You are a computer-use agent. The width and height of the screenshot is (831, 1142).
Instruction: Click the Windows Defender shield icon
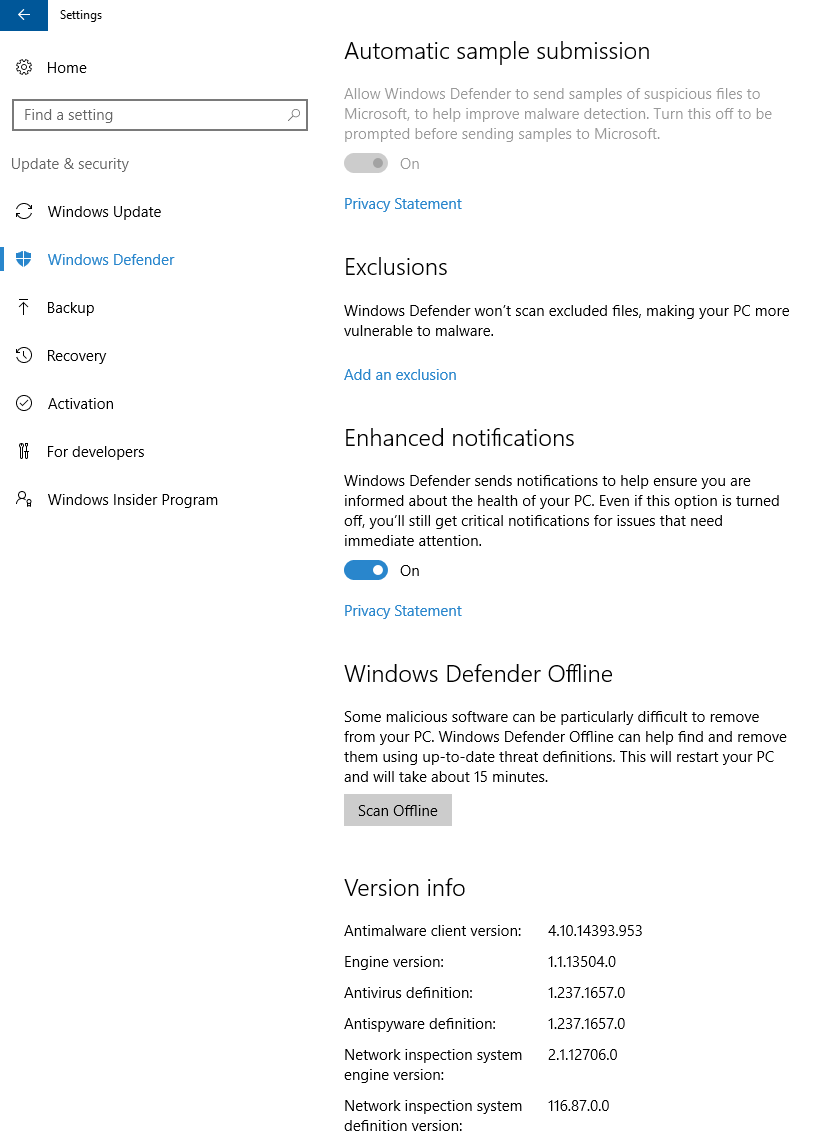click(x=24, y=260)
